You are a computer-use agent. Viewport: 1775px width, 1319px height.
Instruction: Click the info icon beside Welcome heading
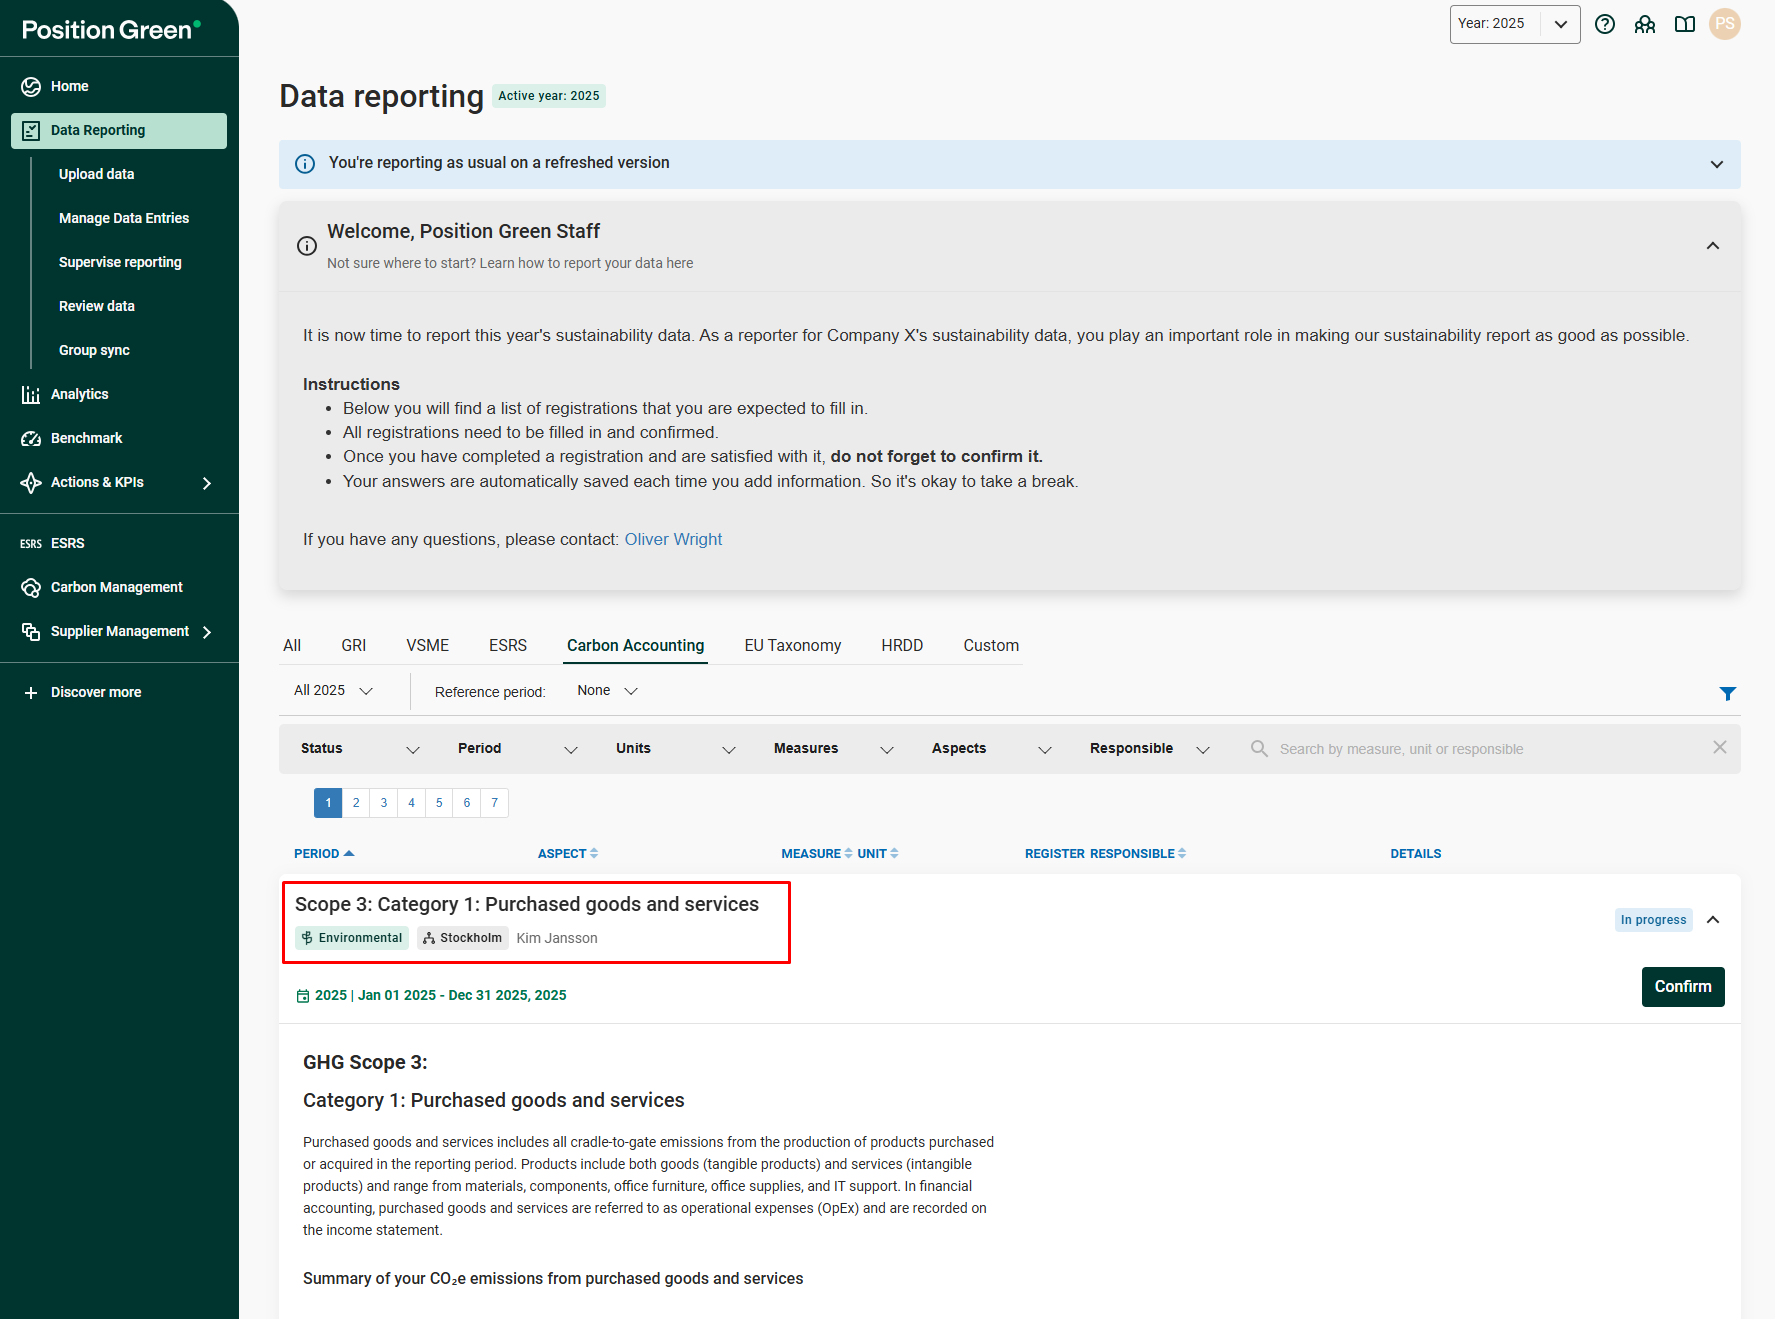pos(307,246)
